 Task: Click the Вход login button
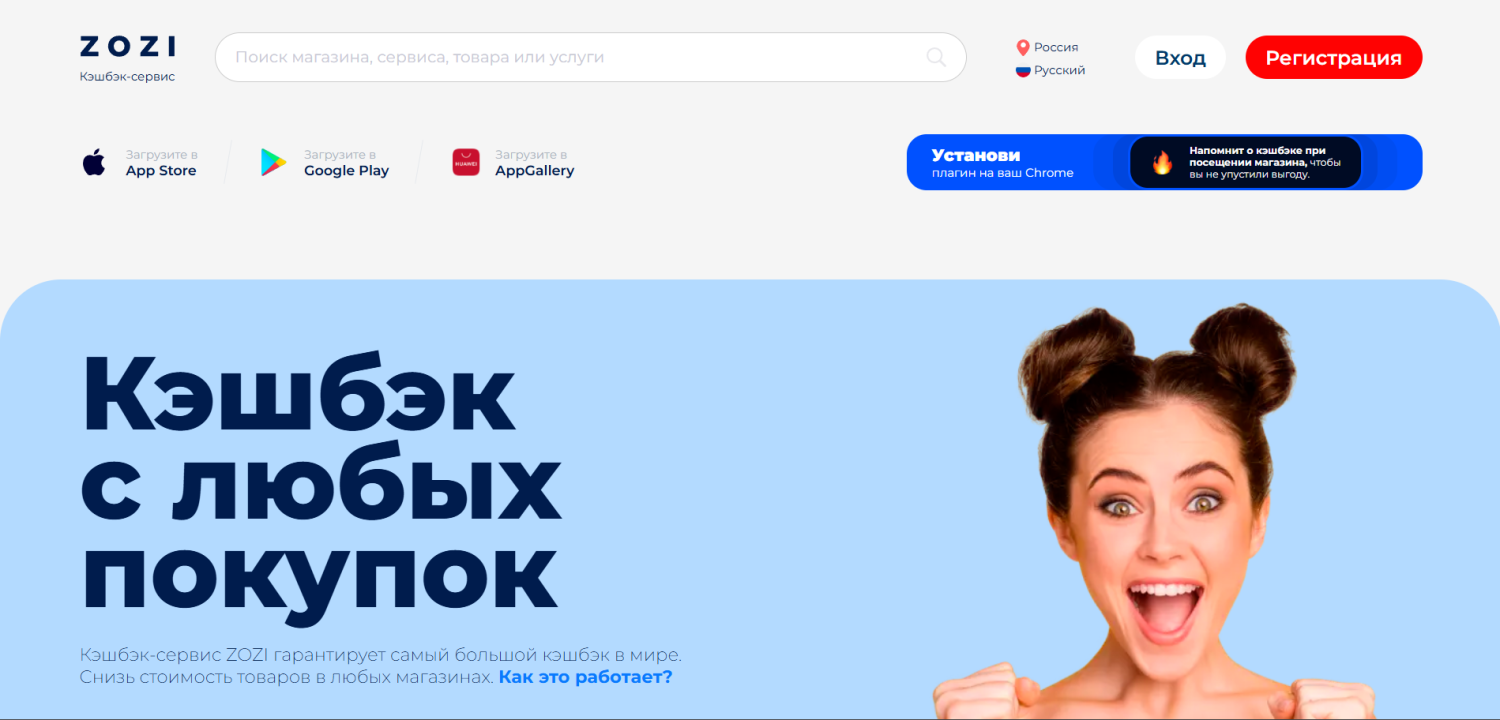[x=1180, y=58]
